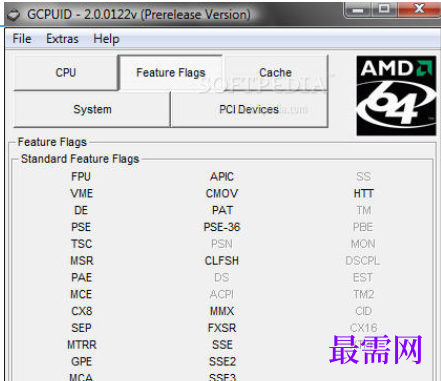
Task: Click the CLFSH feature flag
Action: tap(222, 261)
